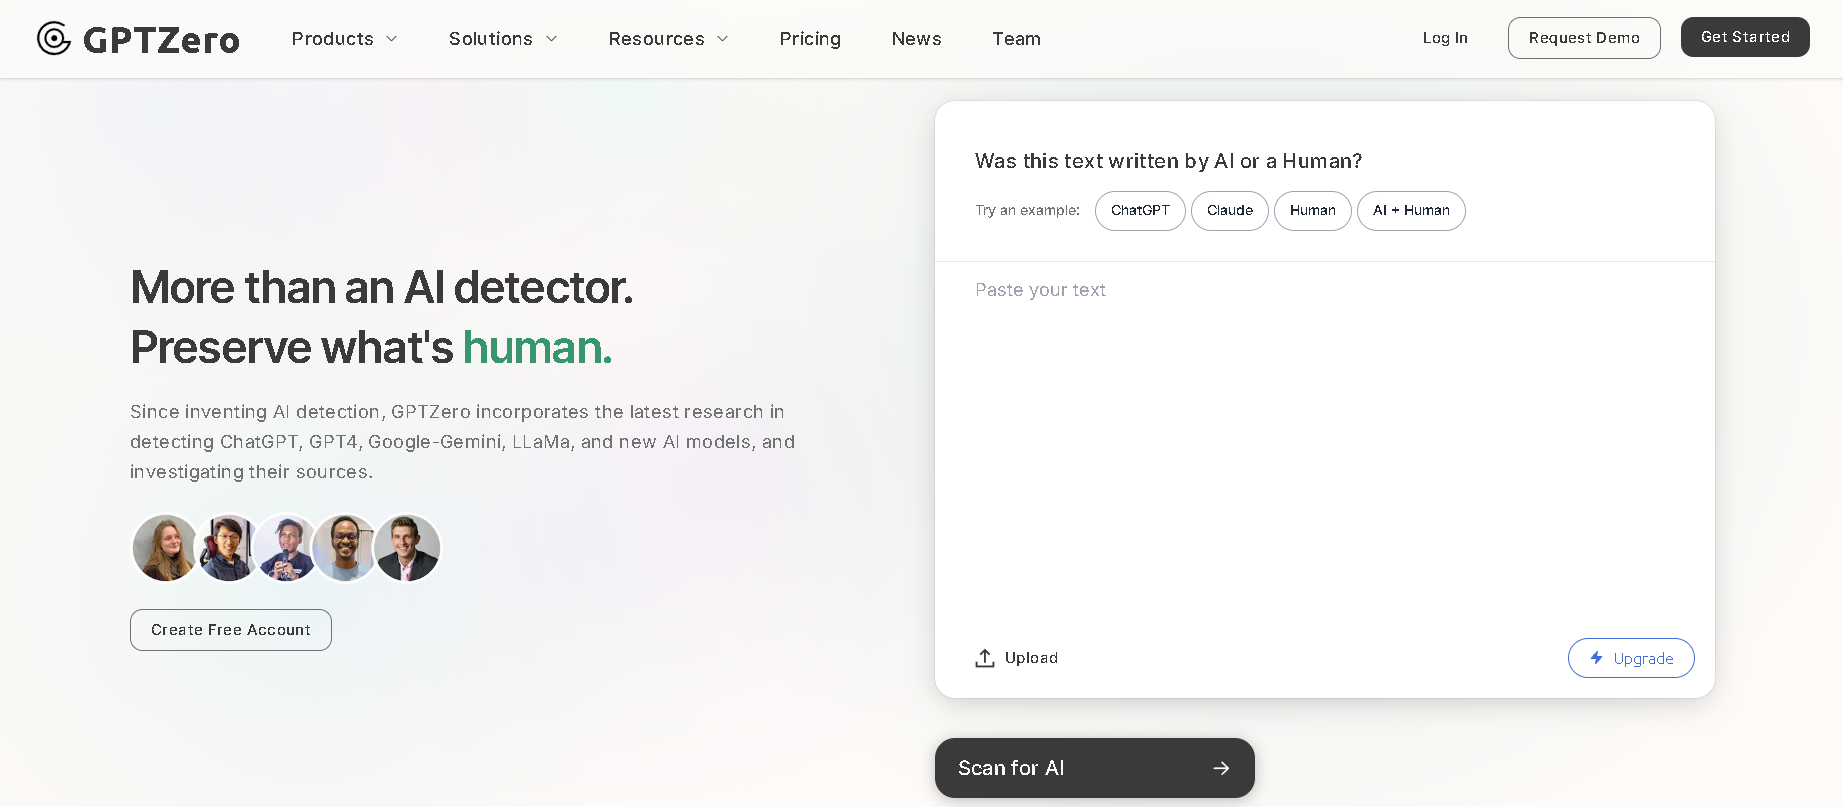This screenshot has height=807, width=1843.
Task: Expand the Solutions dropdown chevron
Action: [x=551, y=39]
